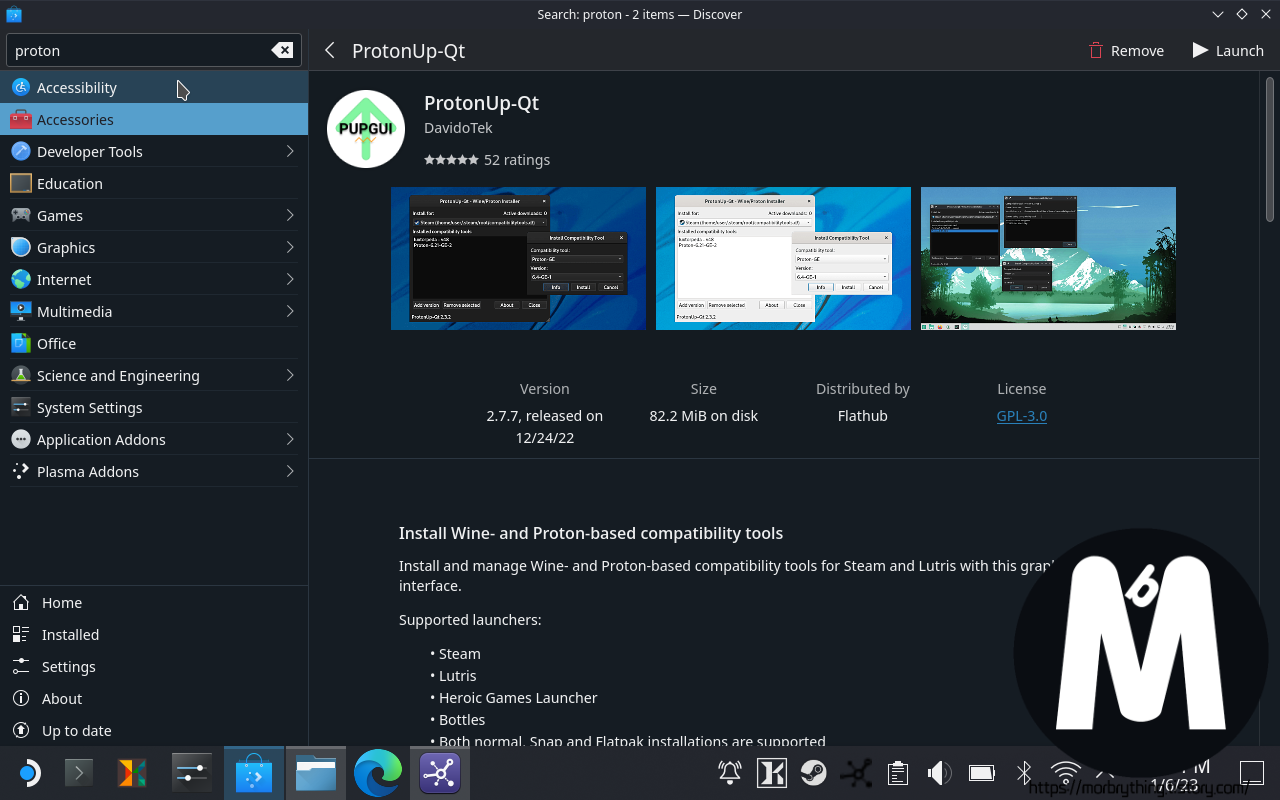Viewport: 1280px width, 800px height.
Task: Click the Graphics globe icon
Action: [x=20, y=247]
